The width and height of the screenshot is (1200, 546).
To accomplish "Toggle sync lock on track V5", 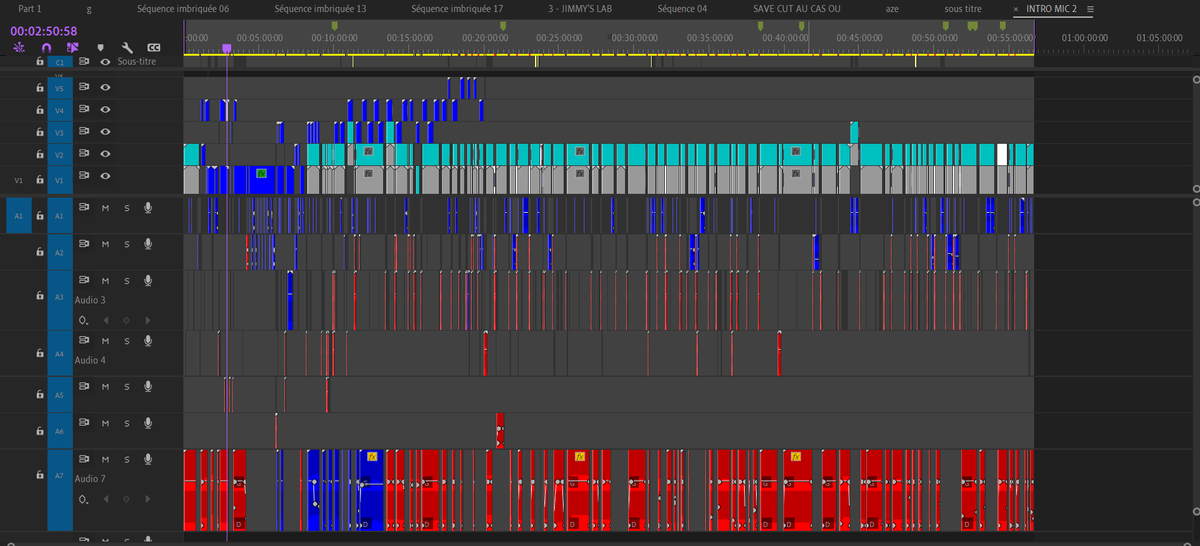I will coord(84,87).
